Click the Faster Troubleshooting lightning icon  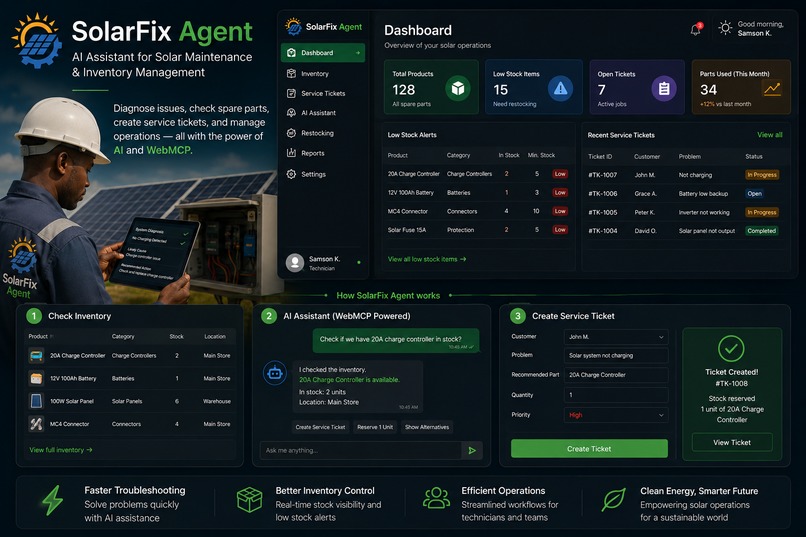pos(52,500)
